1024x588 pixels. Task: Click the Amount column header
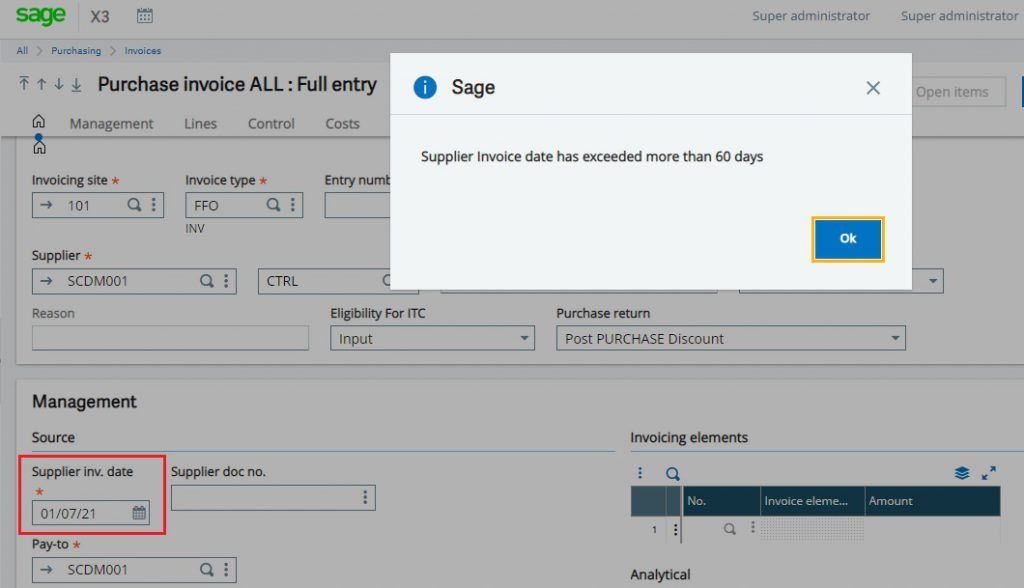pos(933,501)
